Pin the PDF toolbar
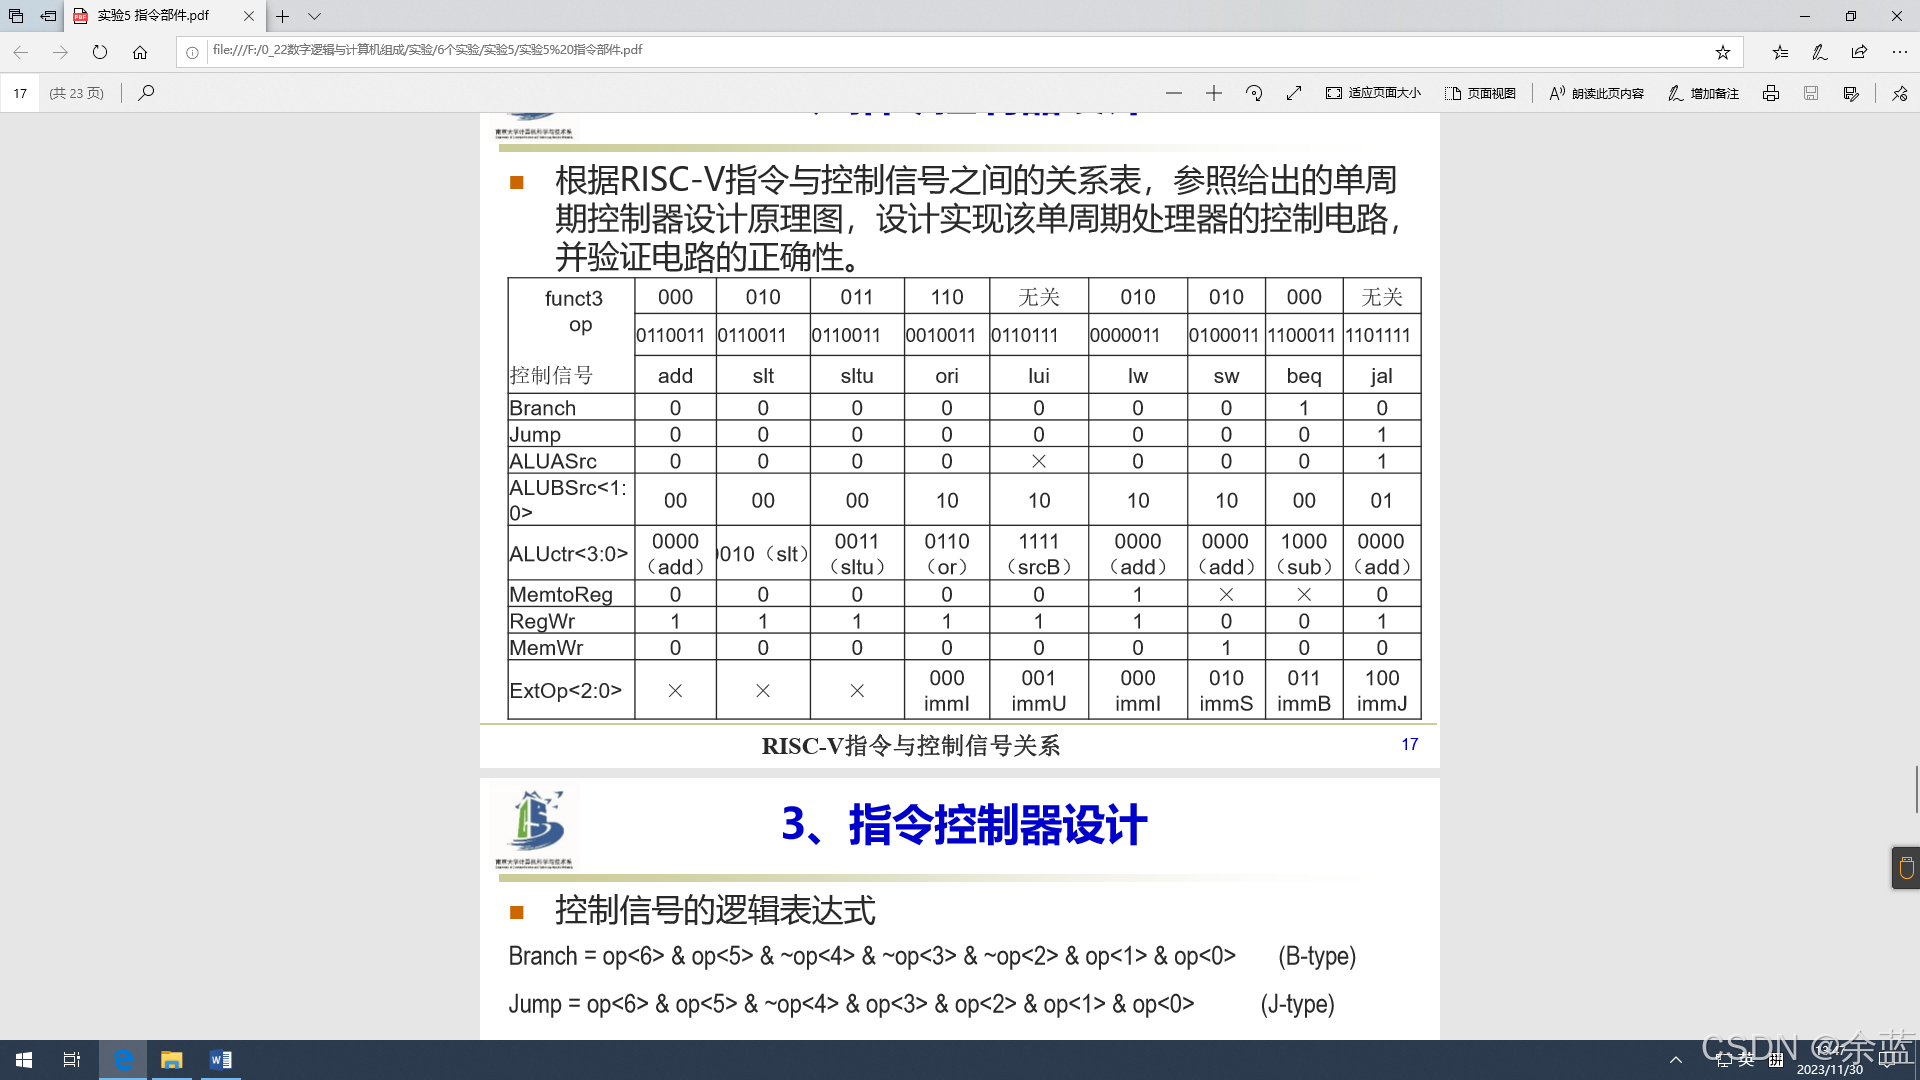Image resolution: width=1920 pixels, height=1080 pixels. pos(1899,93)
